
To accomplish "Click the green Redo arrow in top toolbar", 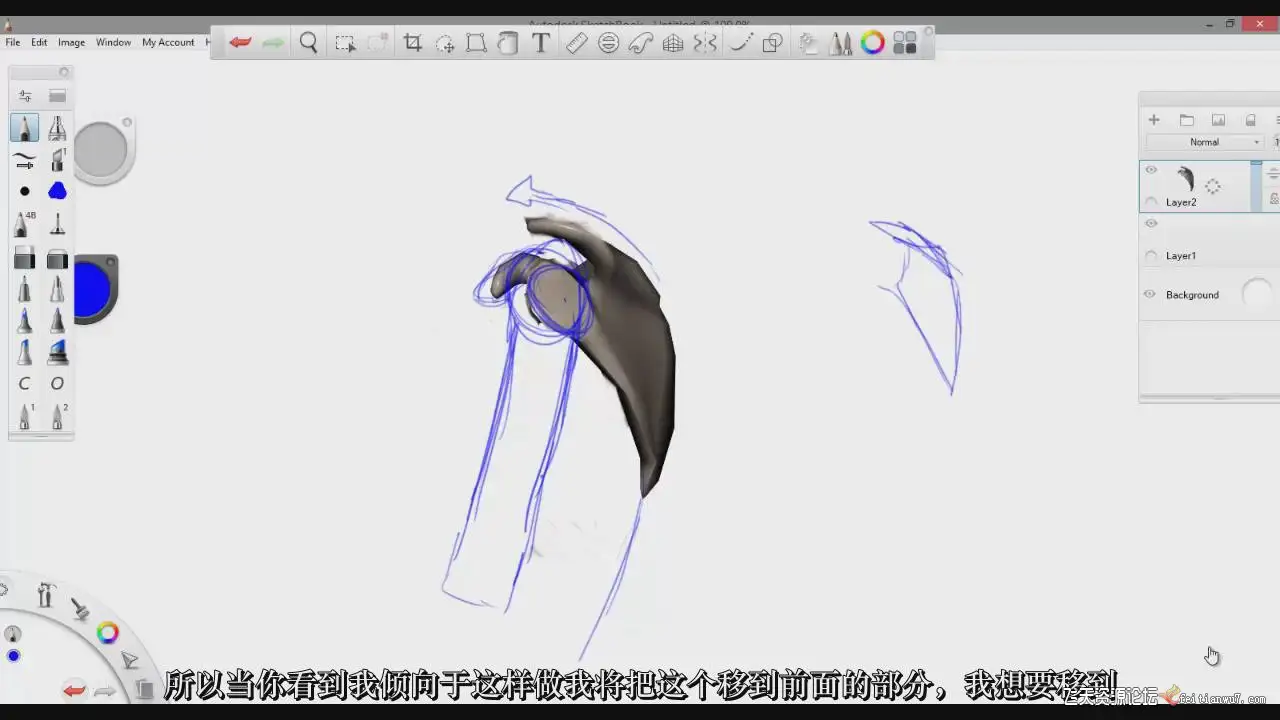I will click(272, 43).
